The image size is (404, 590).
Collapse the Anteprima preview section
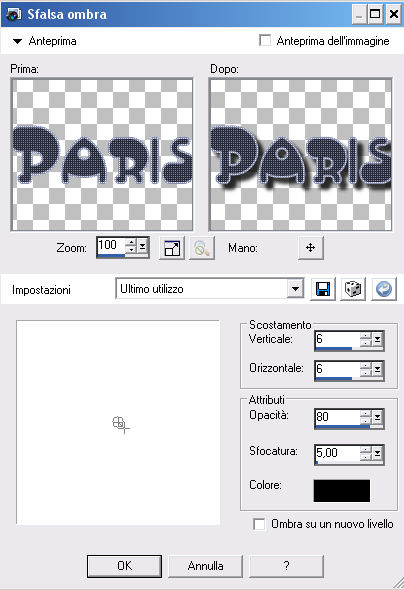pyautogui.click(x=17, y=41)
